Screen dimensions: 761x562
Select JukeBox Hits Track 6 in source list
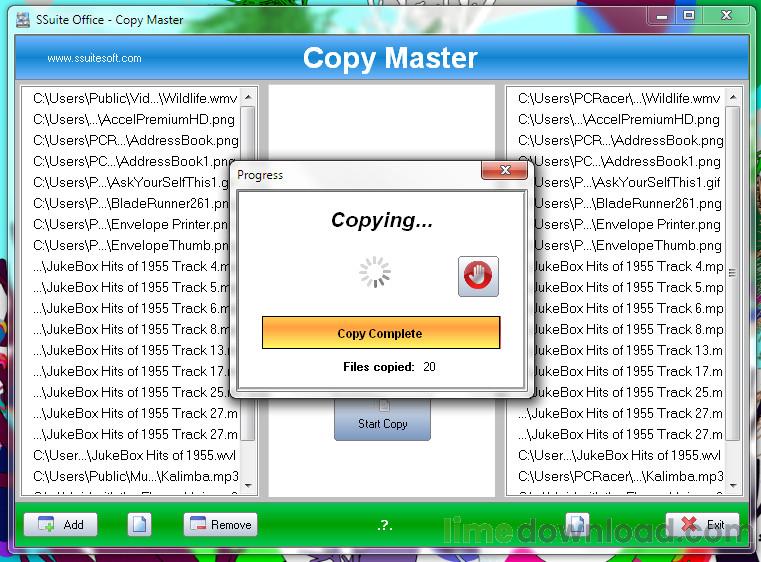click(132, 308)
